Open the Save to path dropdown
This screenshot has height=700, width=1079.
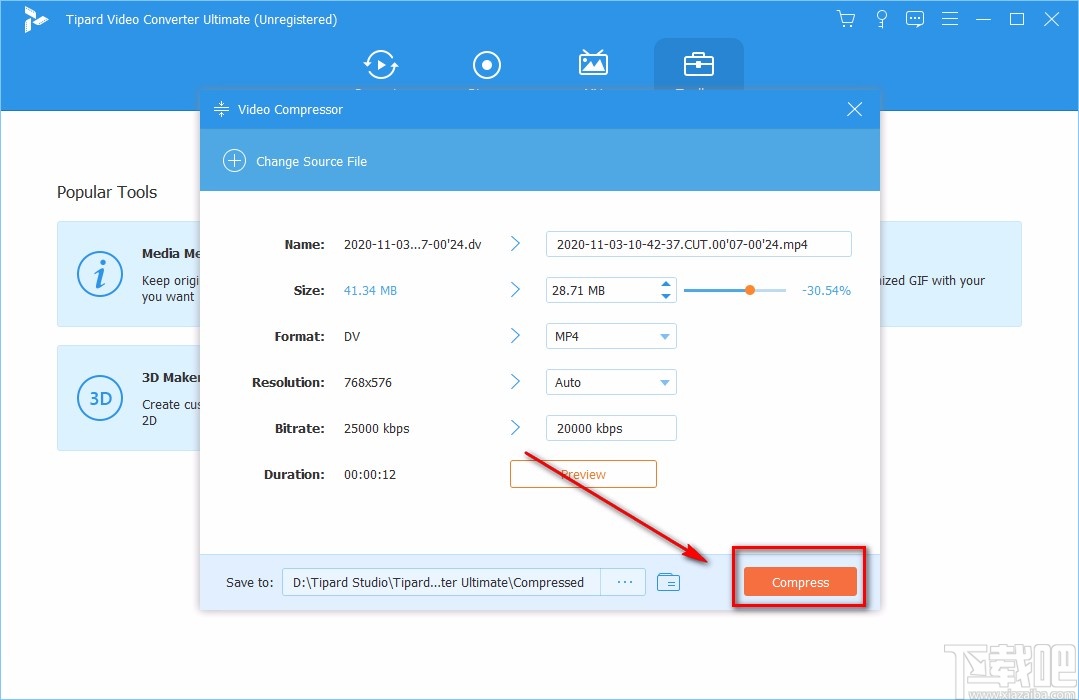[x=441, y=583]
